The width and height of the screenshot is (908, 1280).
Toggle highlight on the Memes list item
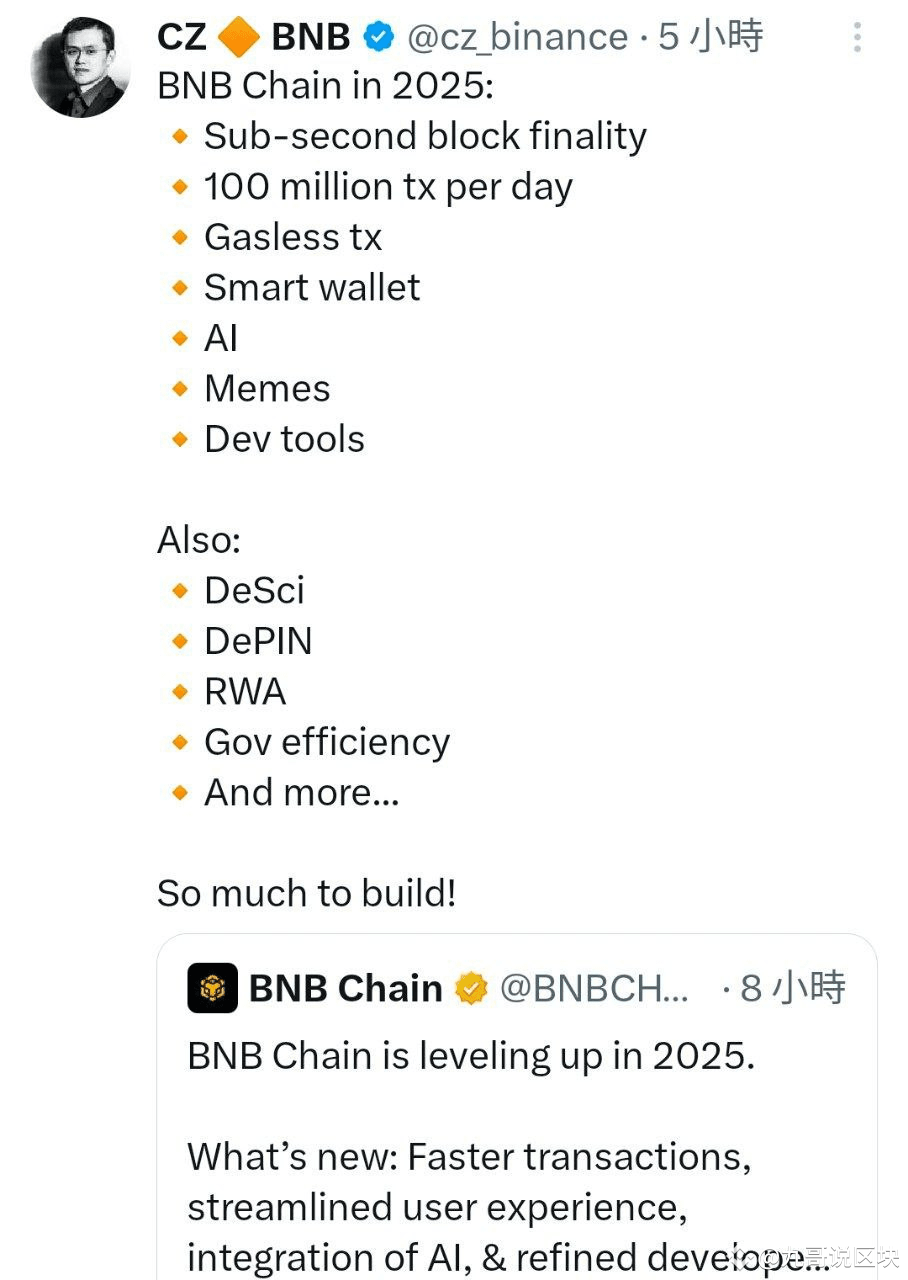point(267,388)
